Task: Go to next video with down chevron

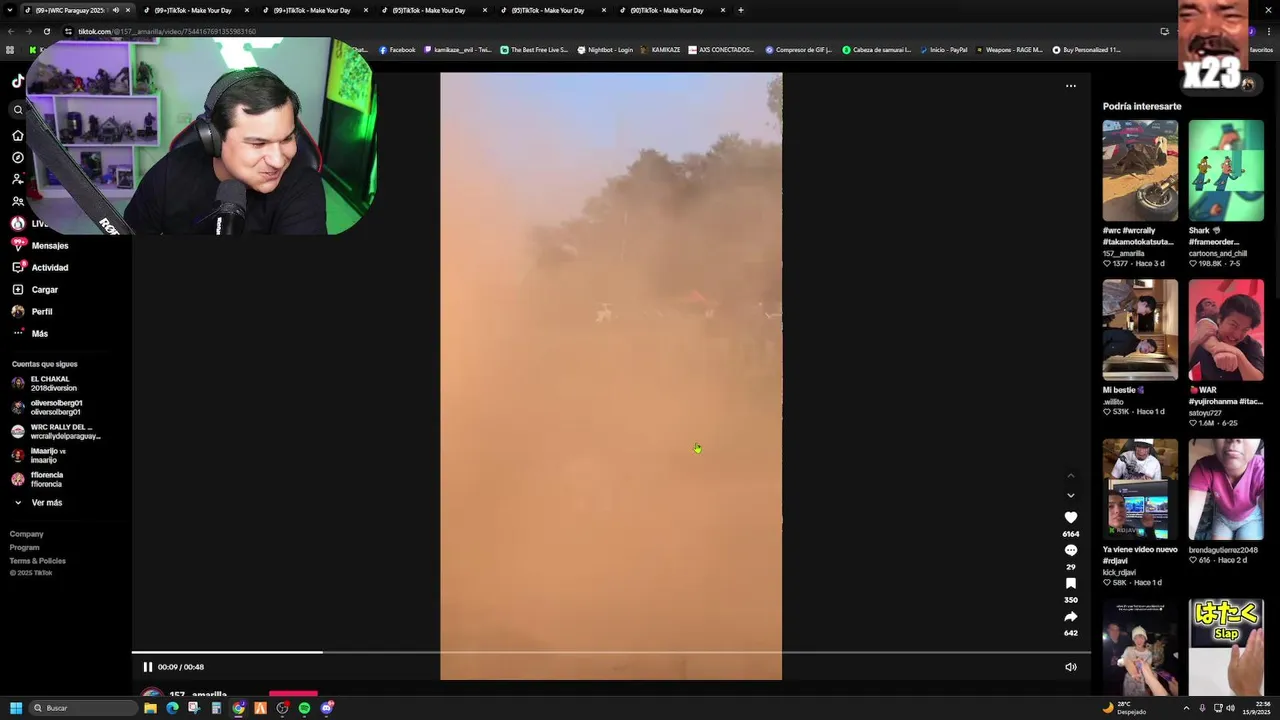Action: coord(1071,495)
